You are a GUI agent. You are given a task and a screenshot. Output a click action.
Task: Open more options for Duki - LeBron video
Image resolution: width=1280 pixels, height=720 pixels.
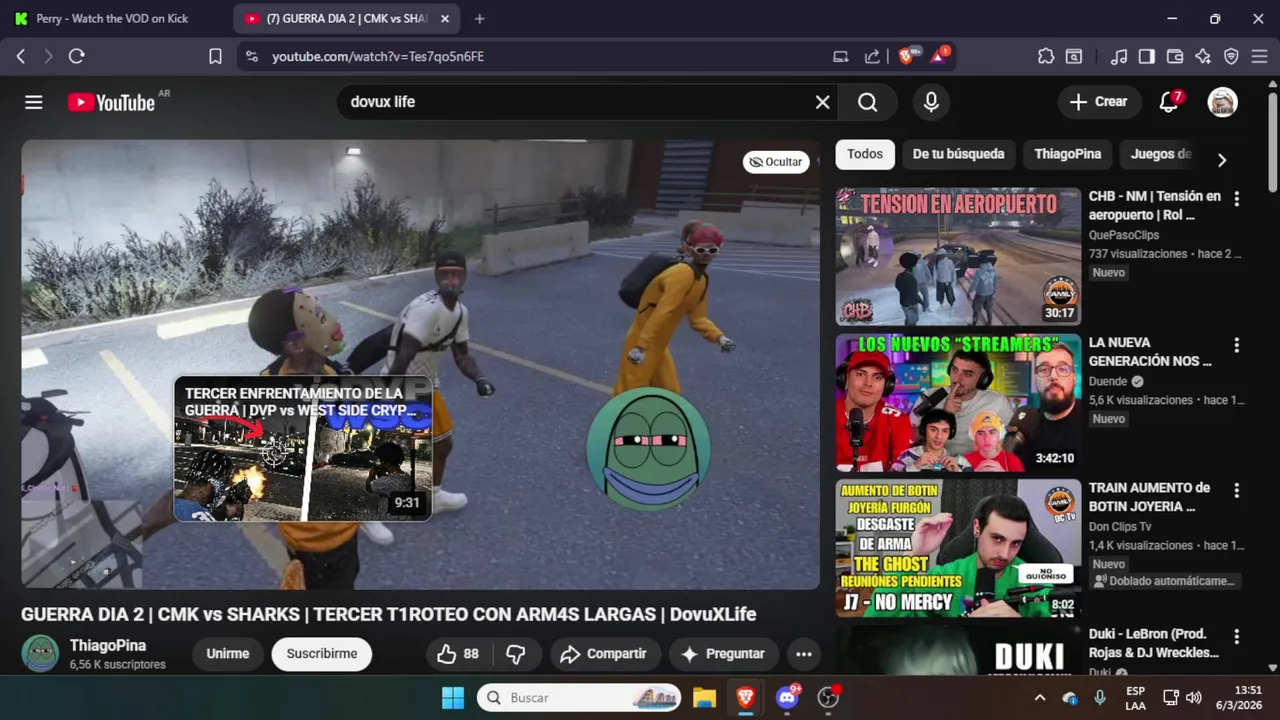1236,636
